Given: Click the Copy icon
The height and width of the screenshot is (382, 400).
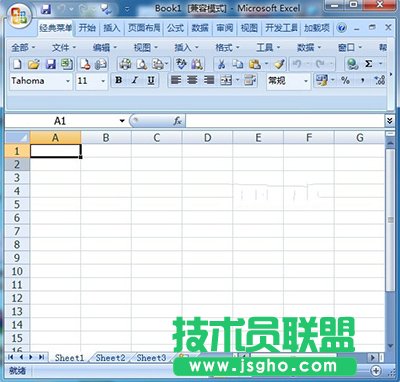Looking at the screenshot, I should click(x=238, y=64).
